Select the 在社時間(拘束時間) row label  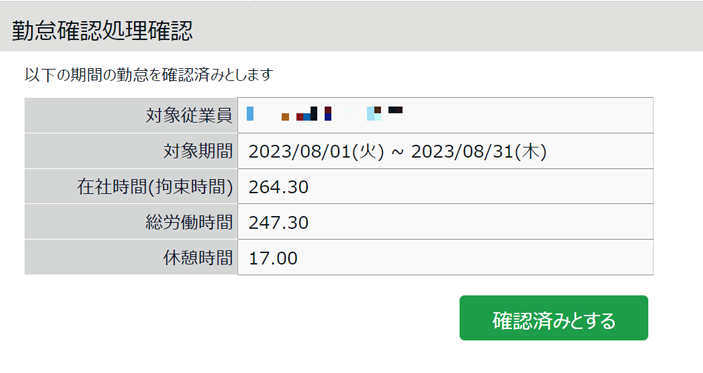155,186
